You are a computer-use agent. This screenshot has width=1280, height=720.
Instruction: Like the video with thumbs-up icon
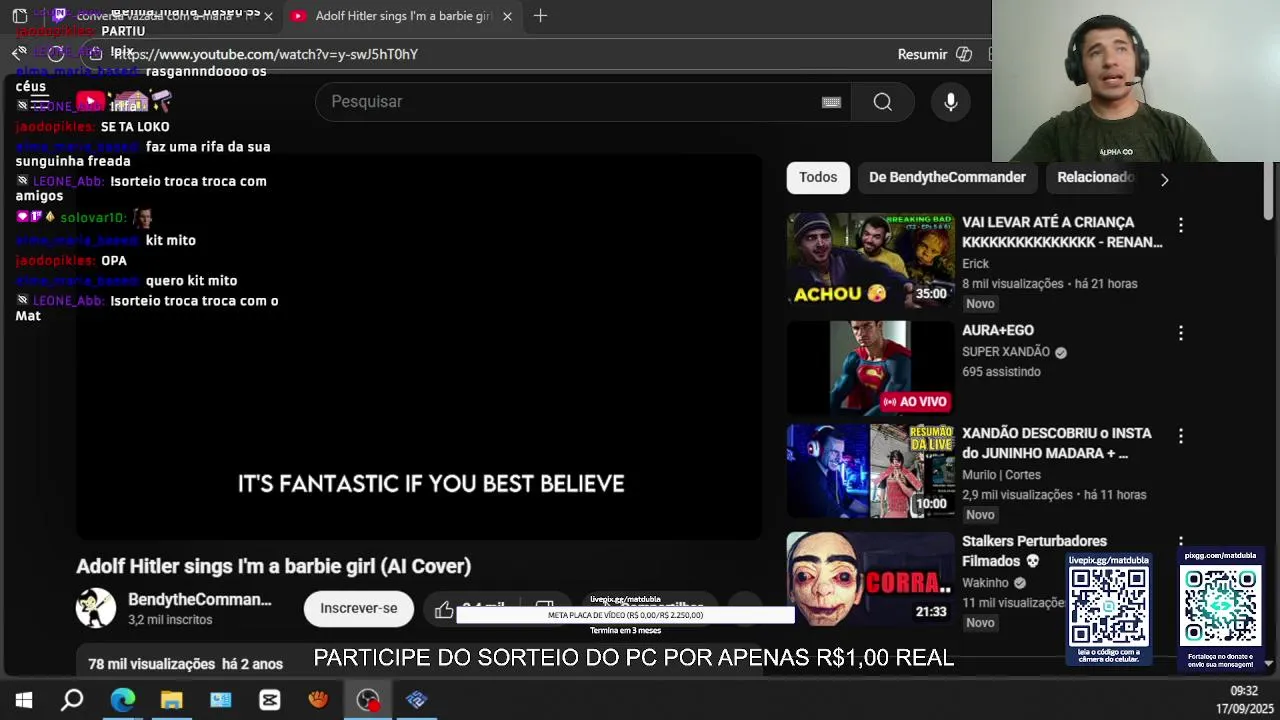coord(444,608)
